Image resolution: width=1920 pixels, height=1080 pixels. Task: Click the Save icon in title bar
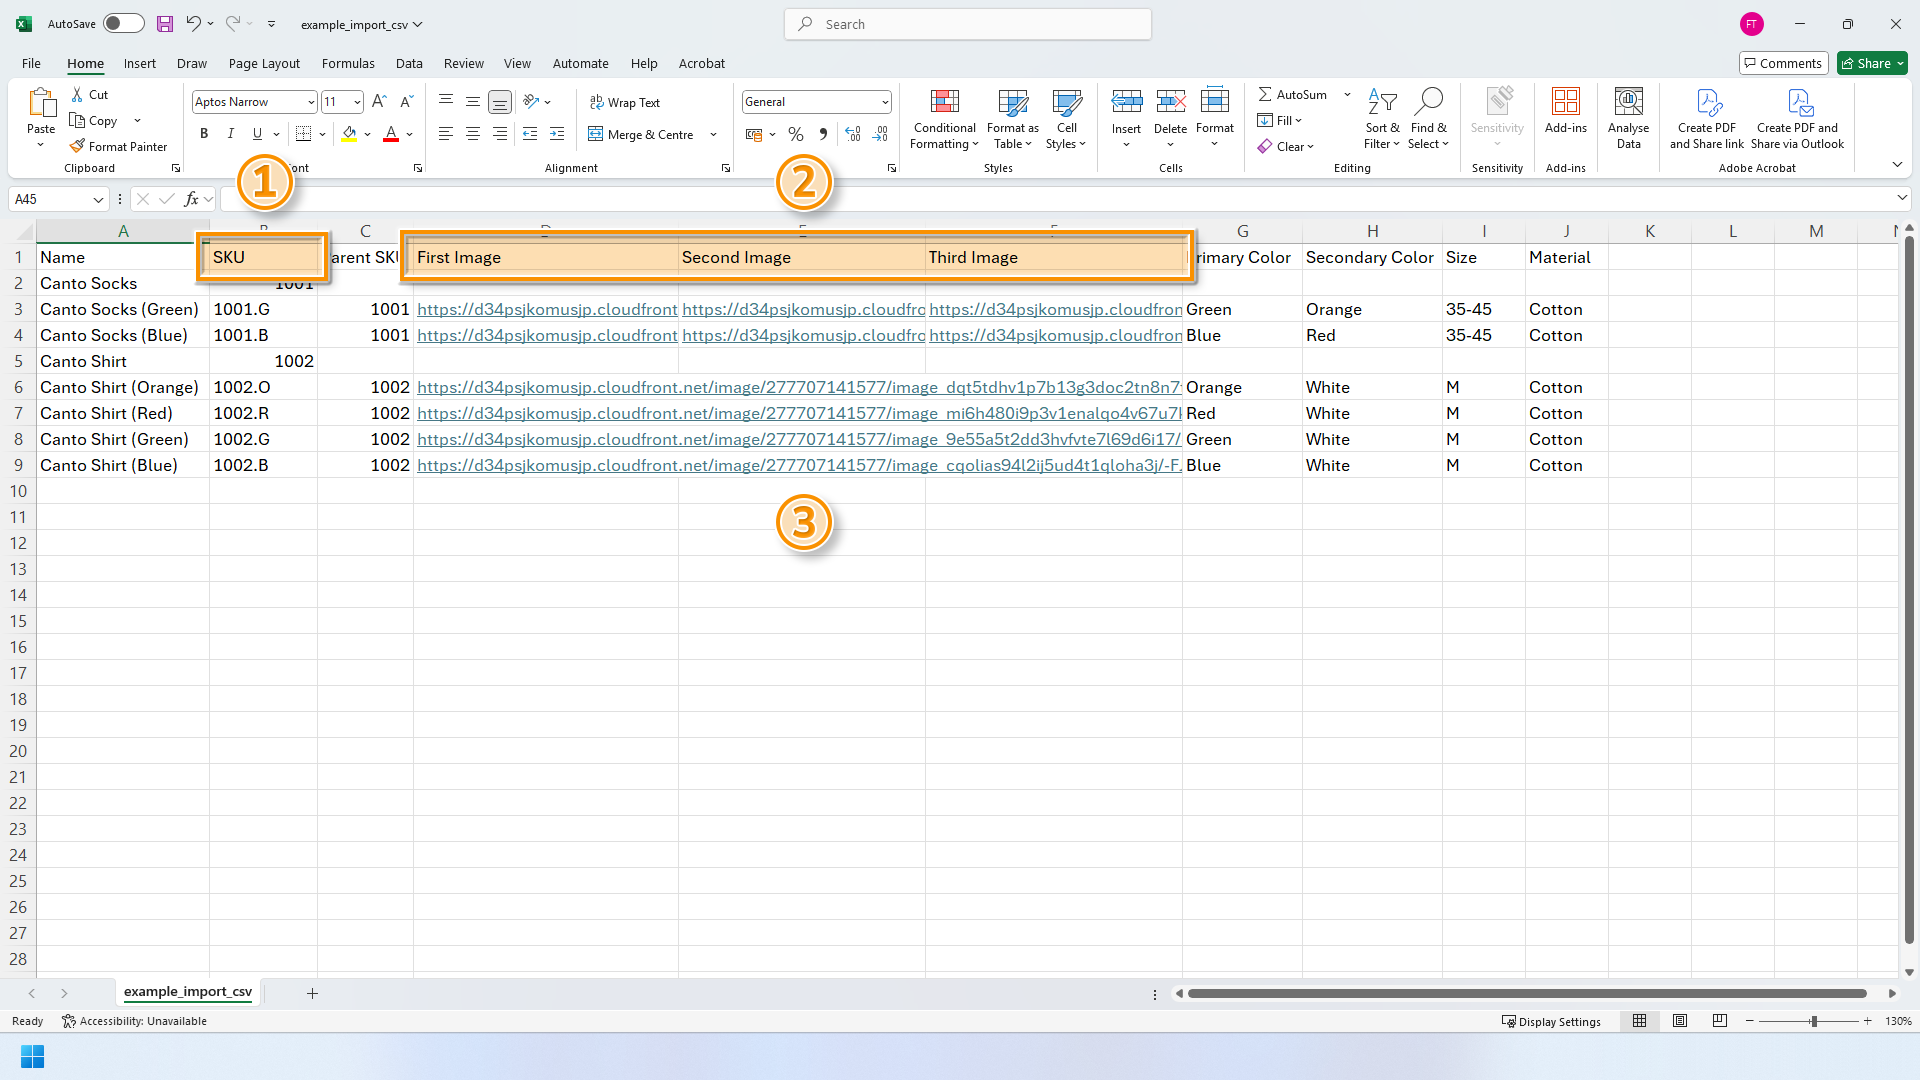coord(165,24)
